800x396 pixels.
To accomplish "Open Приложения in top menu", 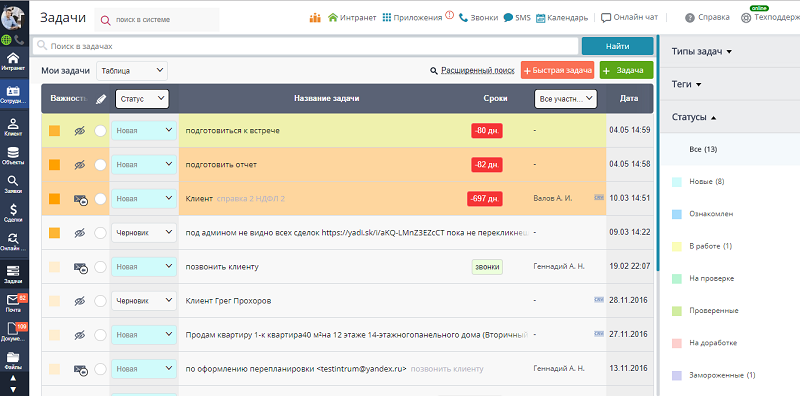I will 412,18.
